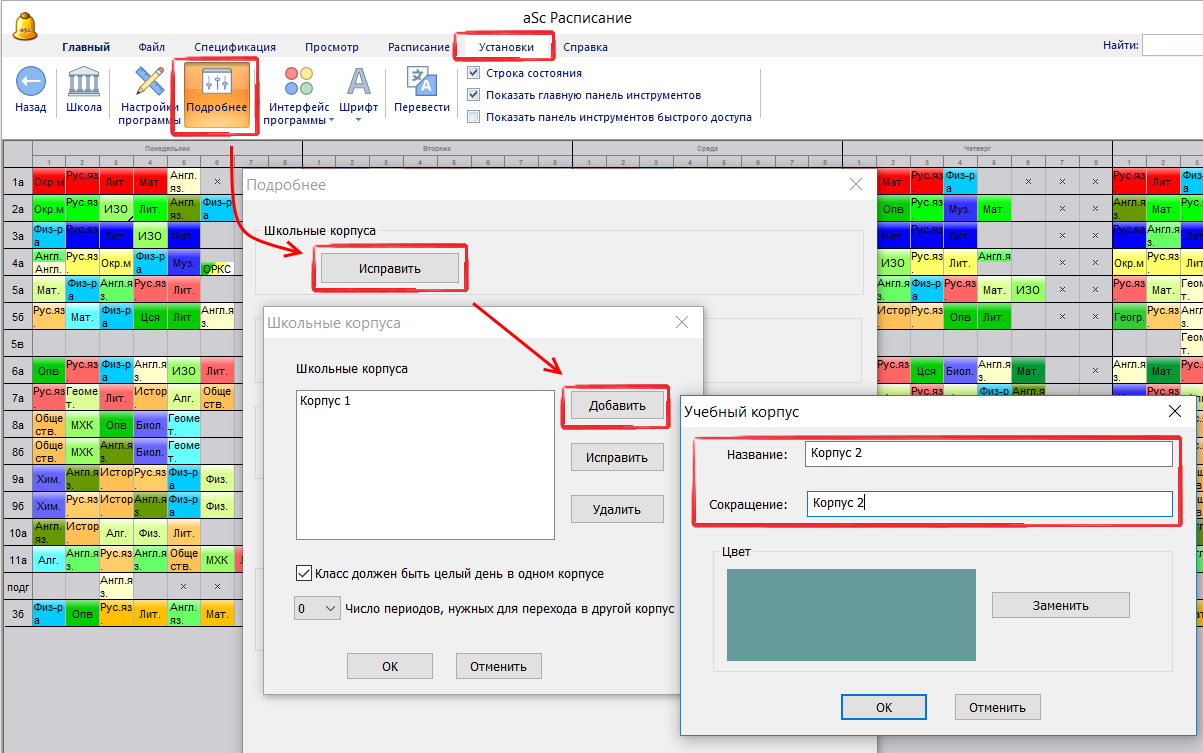Toggle the Строка состояния checkbox
The width and height of the screenshot is (1203, 753).
(474, 73)
